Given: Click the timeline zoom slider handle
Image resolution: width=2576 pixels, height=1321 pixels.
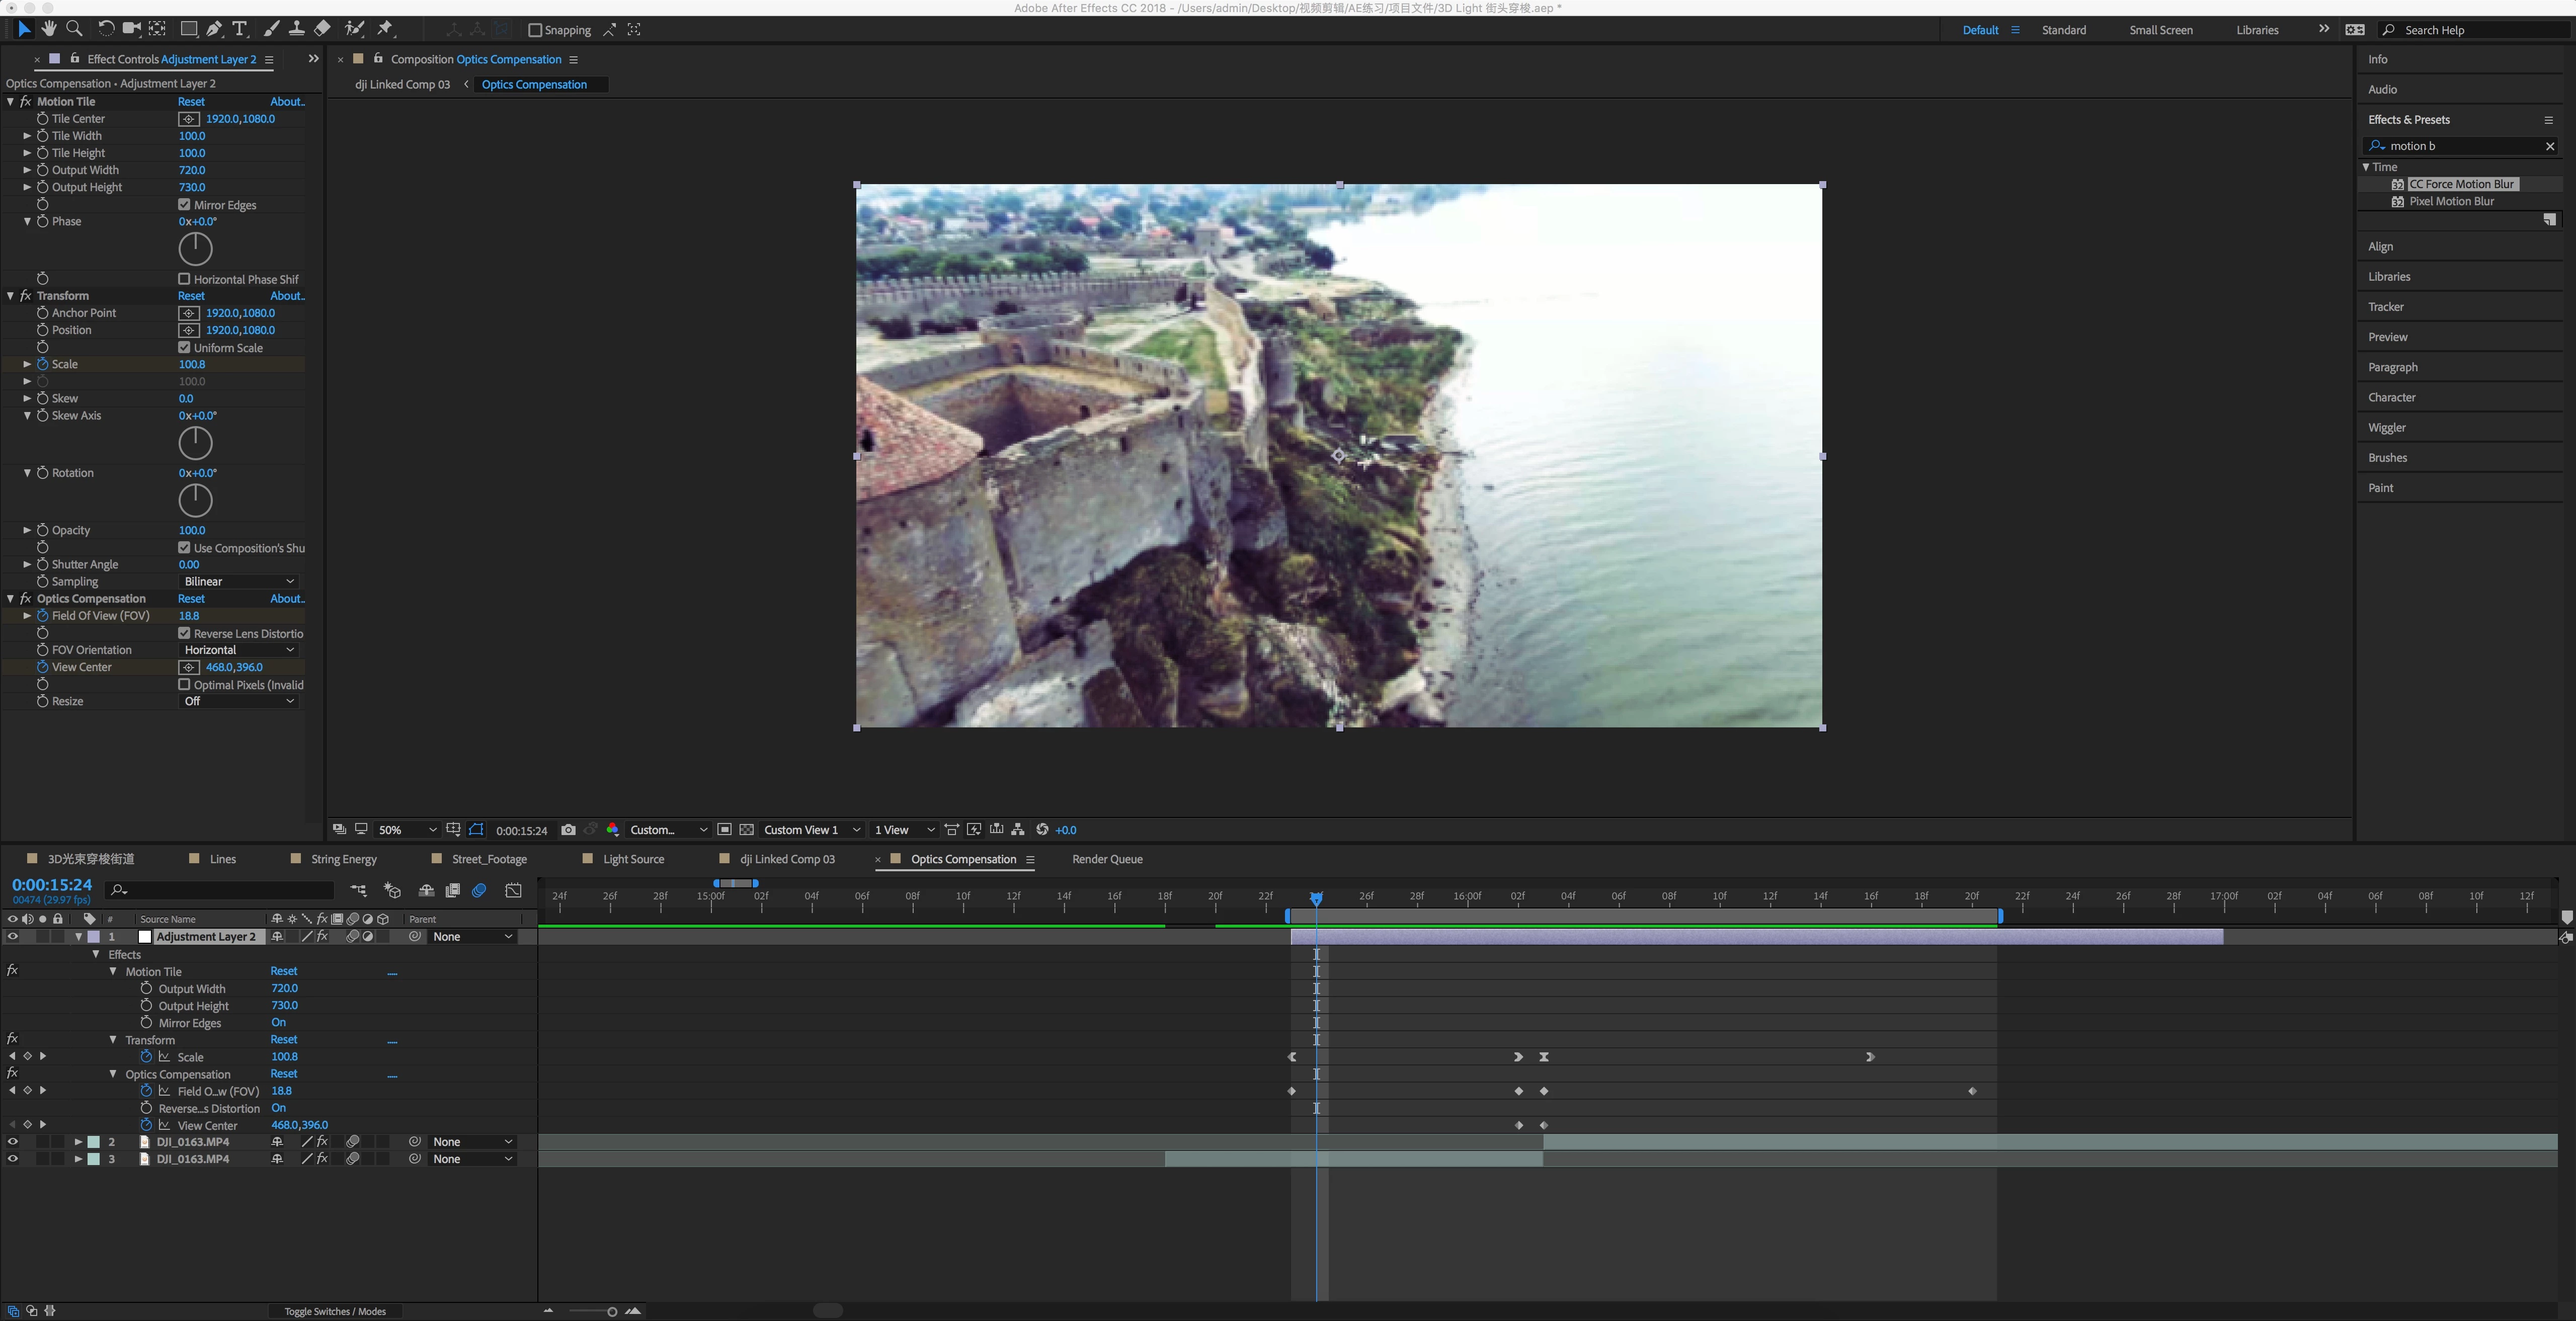Looking at the screenshot, I should [x=612, y=1311].
